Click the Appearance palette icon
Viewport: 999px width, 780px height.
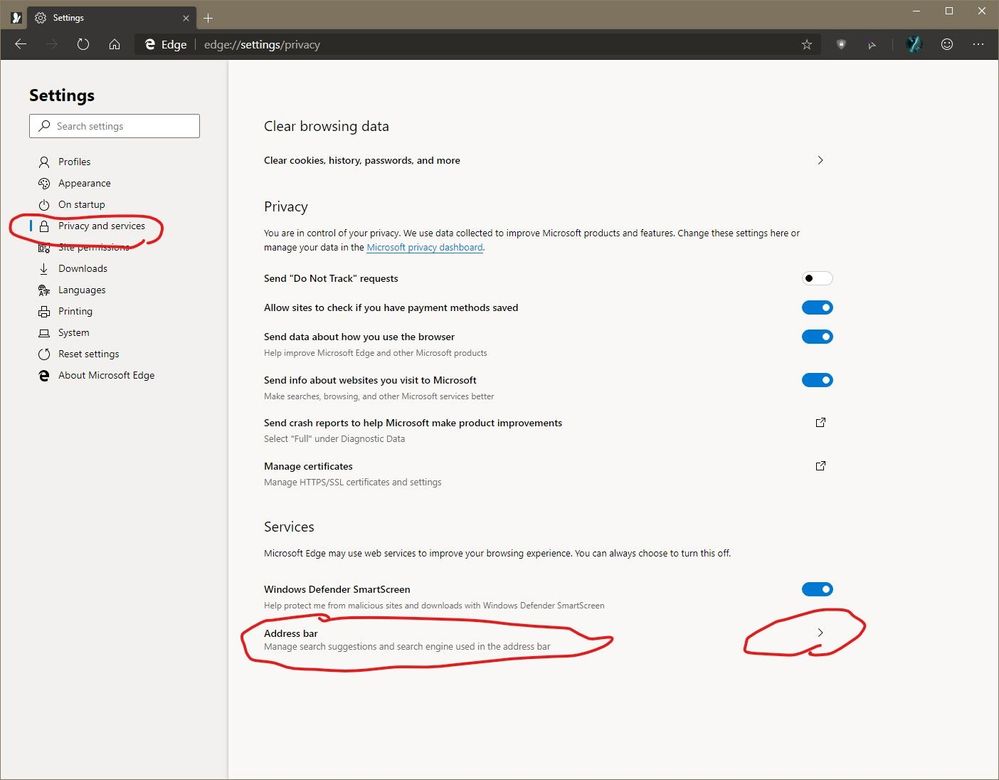coord(44,184)
